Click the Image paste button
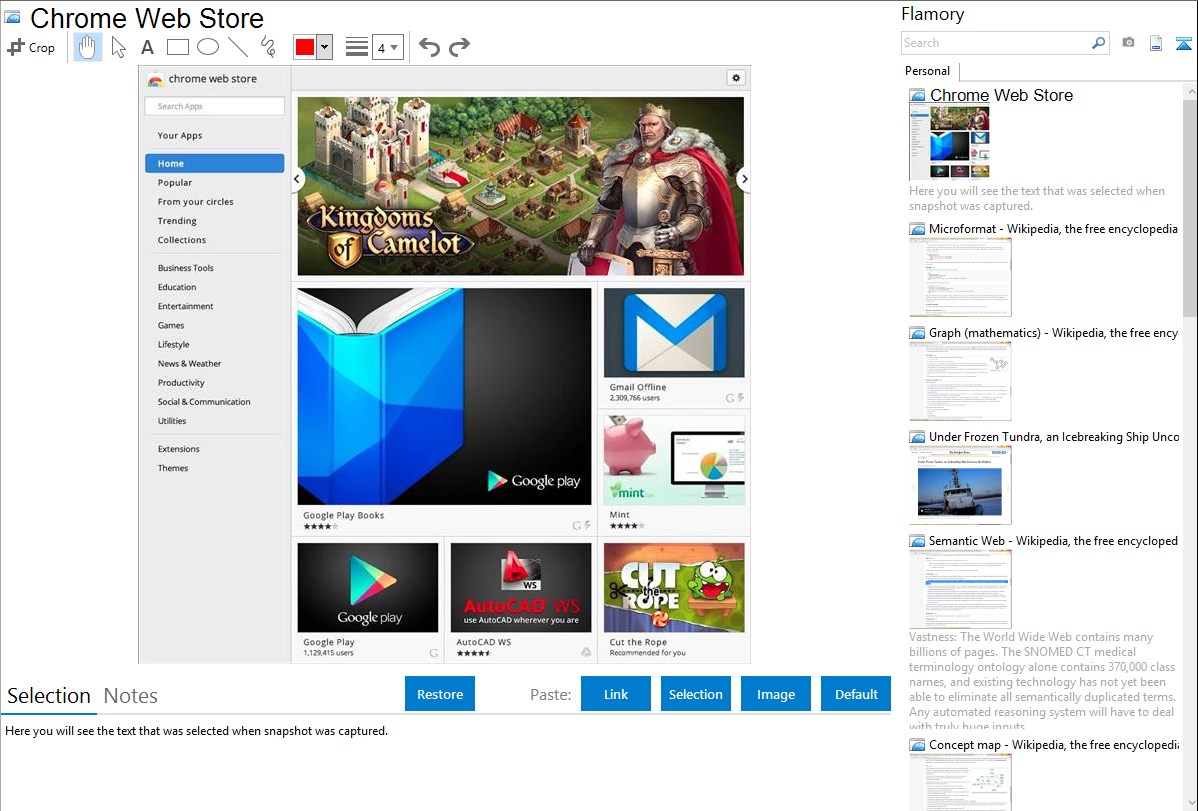Screen dimensions: 1198x811 click(x=775, y=694)
